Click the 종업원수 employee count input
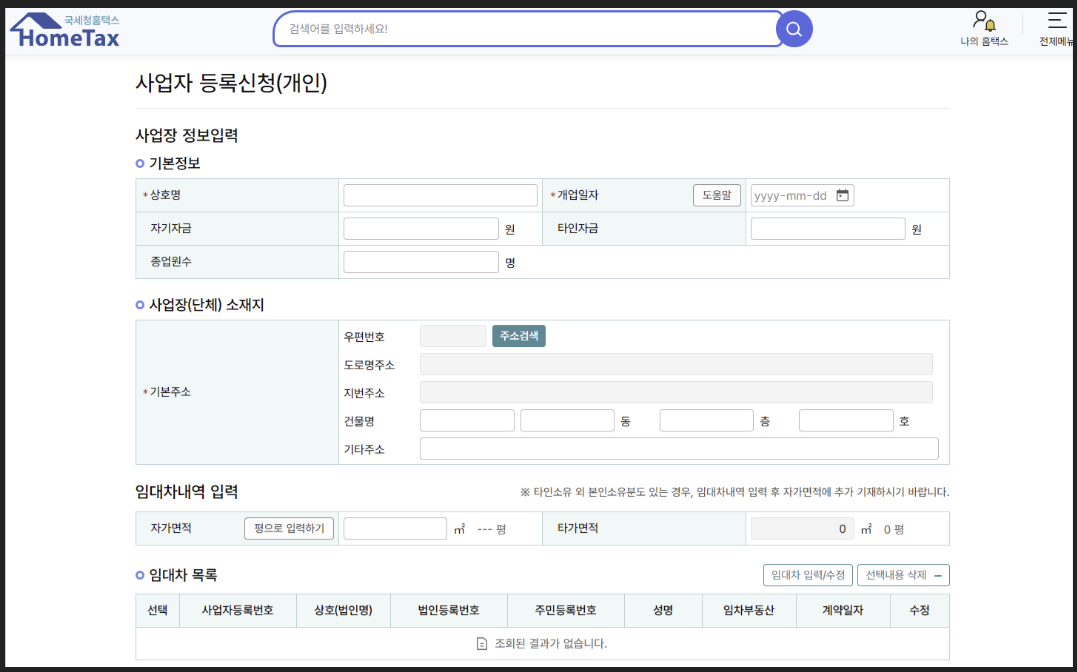 pyautogui.click(x=420, y=261)
